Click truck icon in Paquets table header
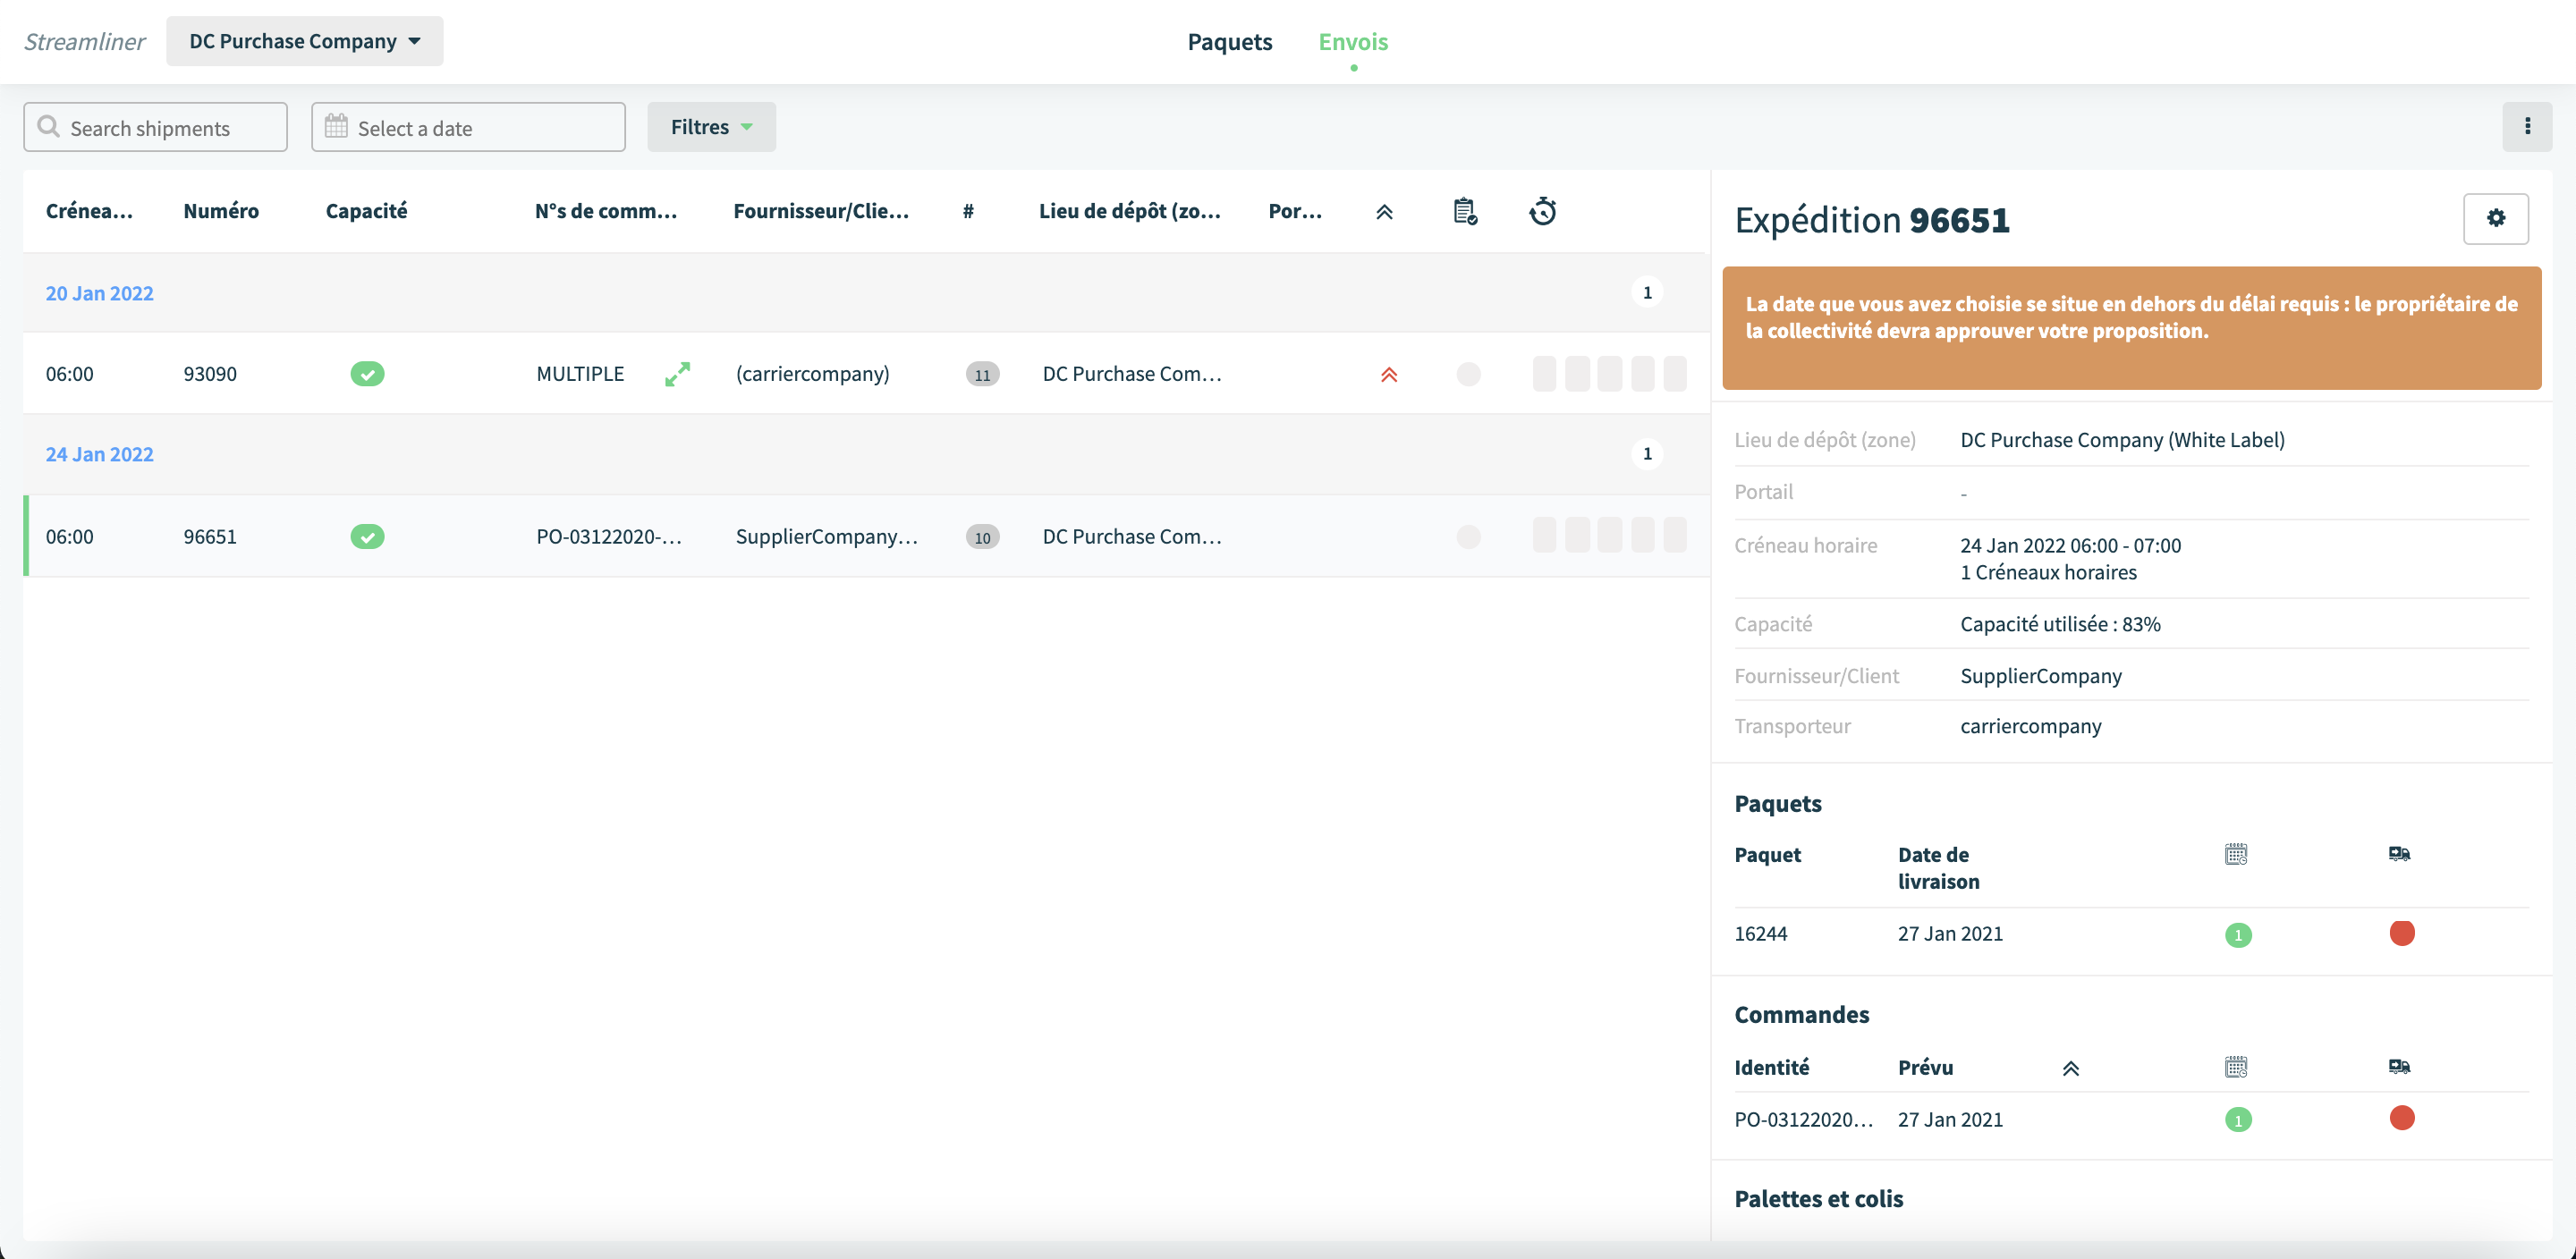The image size is (2576, 1259). click(x=2399, y=854)
